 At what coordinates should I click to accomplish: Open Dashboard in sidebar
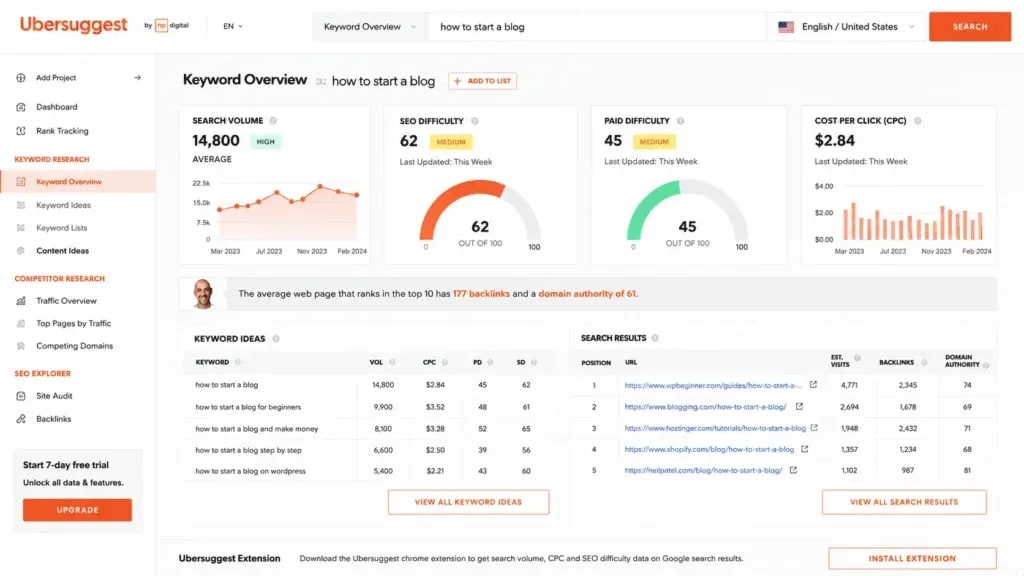click(x=57, y=106)
